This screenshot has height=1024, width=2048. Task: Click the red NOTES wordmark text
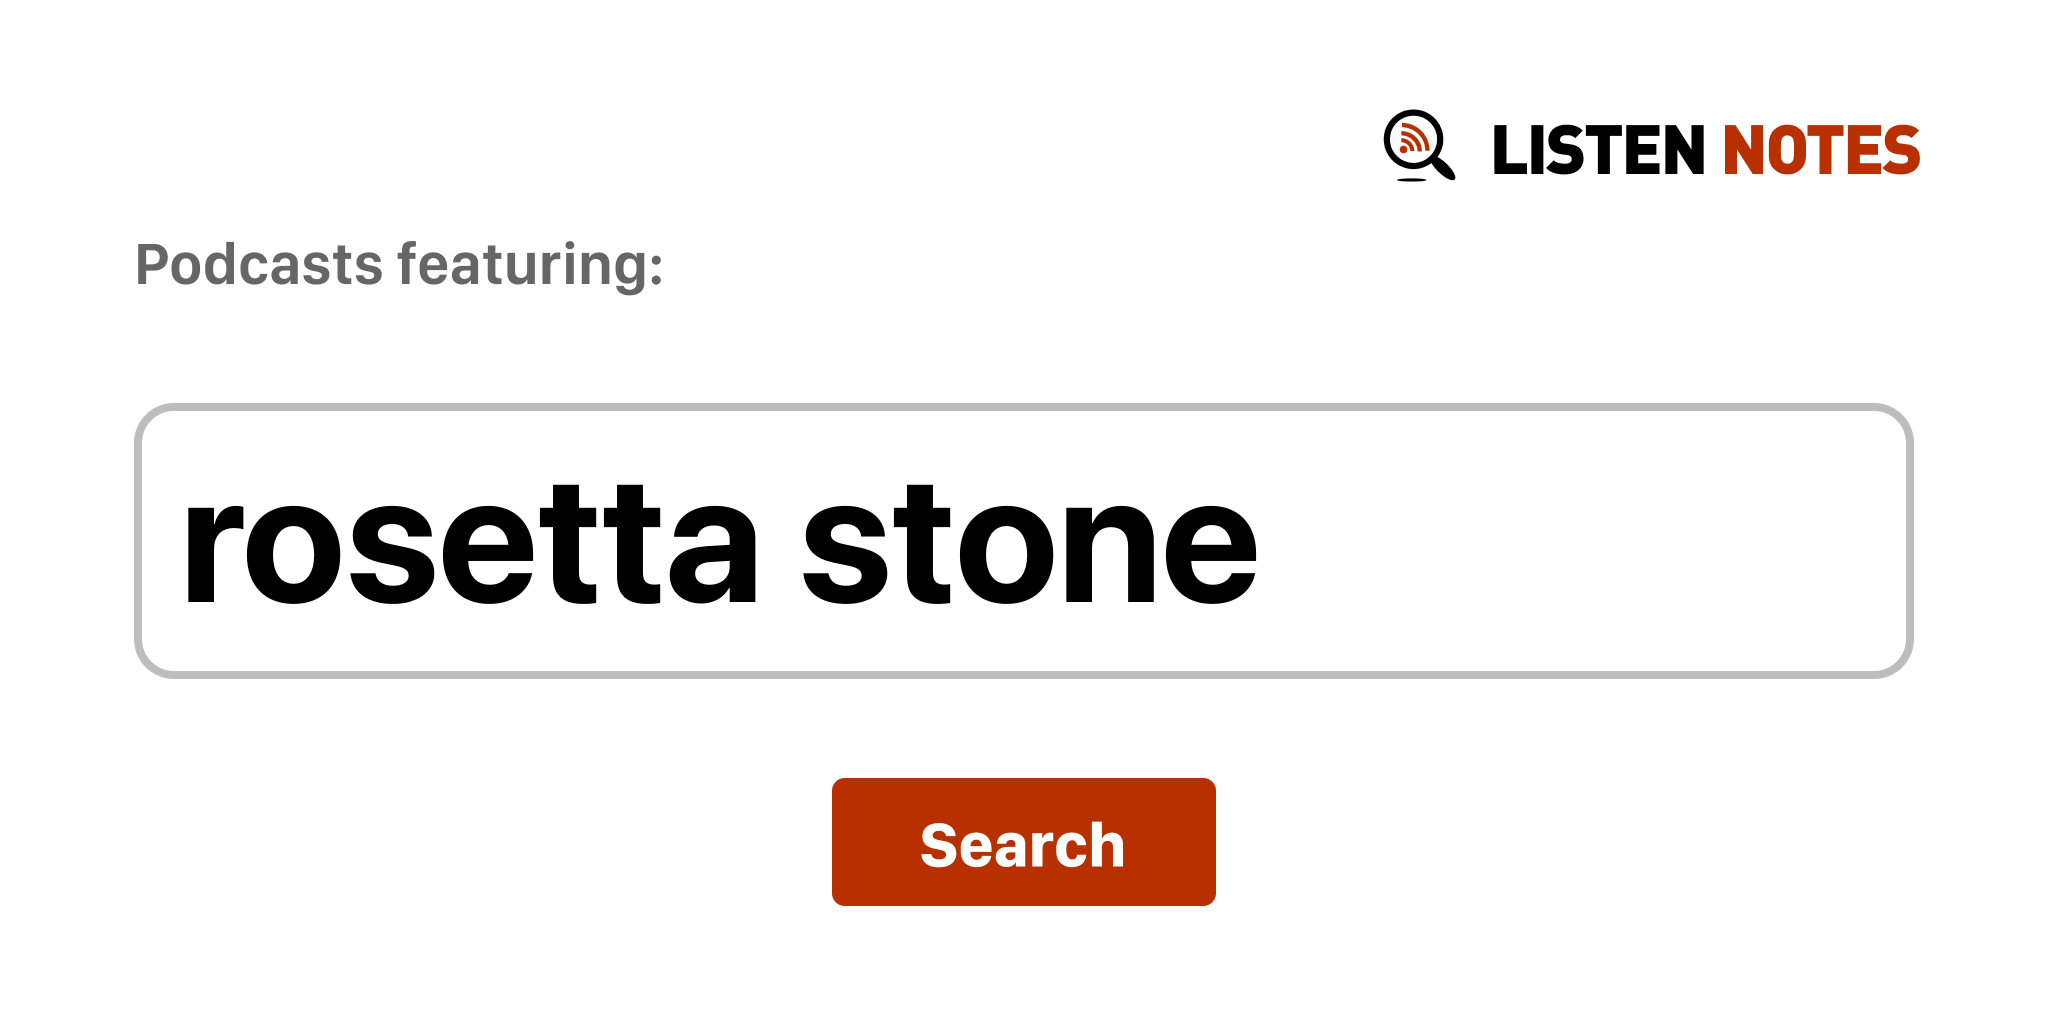click(1820, 151)
